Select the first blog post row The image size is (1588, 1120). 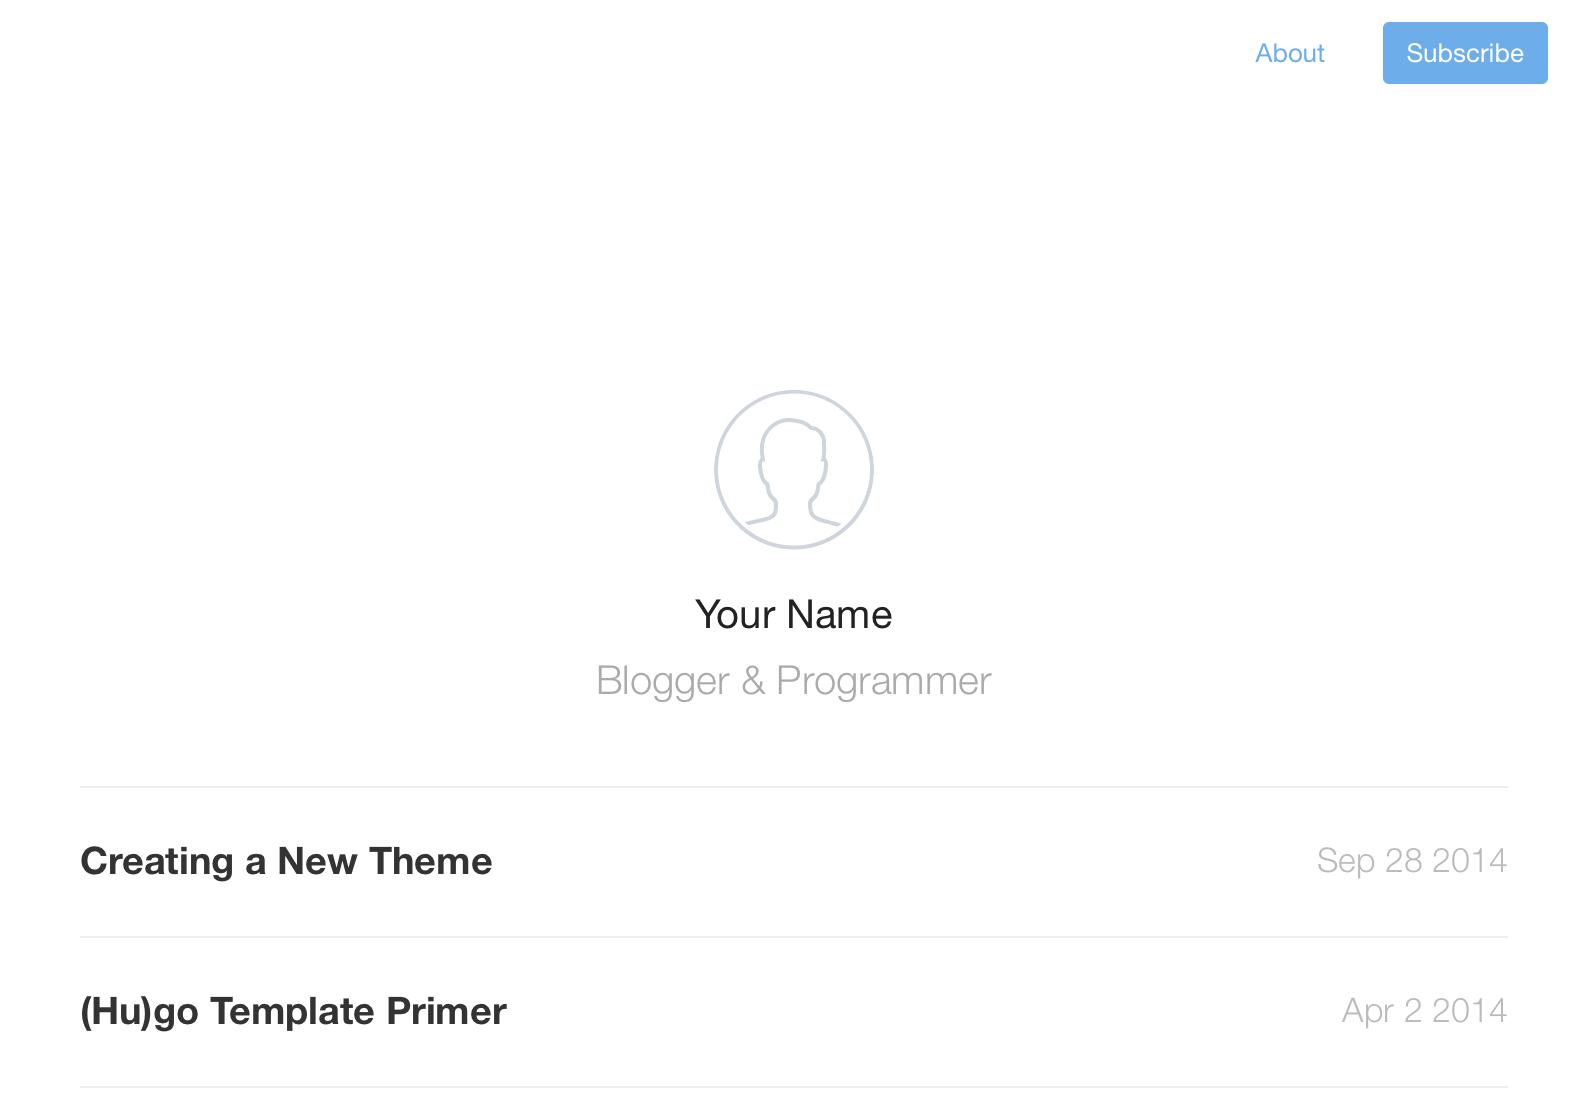pyautogui.click(x=700, y=860)
